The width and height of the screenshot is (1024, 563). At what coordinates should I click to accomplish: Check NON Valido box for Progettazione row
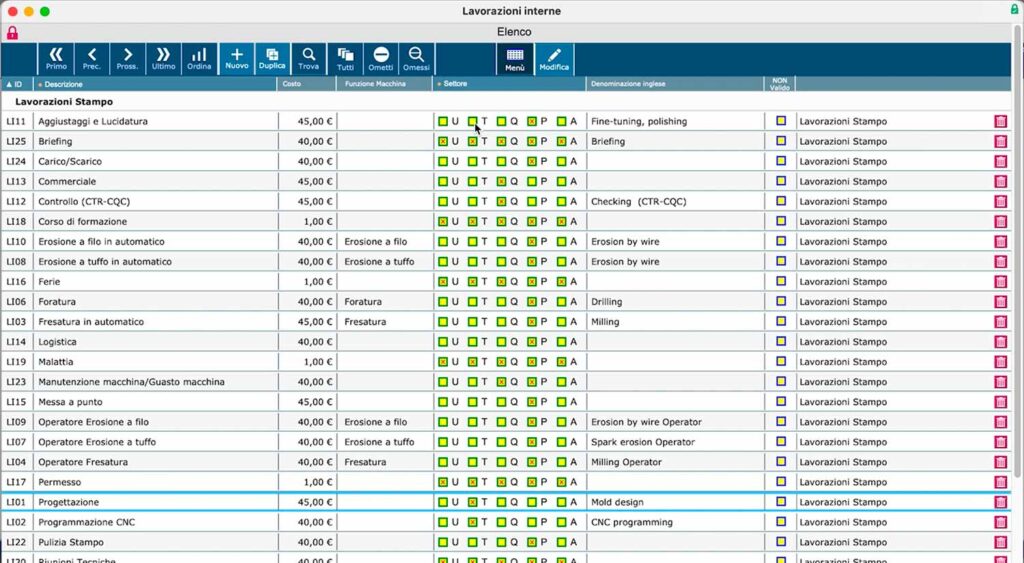point(781,502)
